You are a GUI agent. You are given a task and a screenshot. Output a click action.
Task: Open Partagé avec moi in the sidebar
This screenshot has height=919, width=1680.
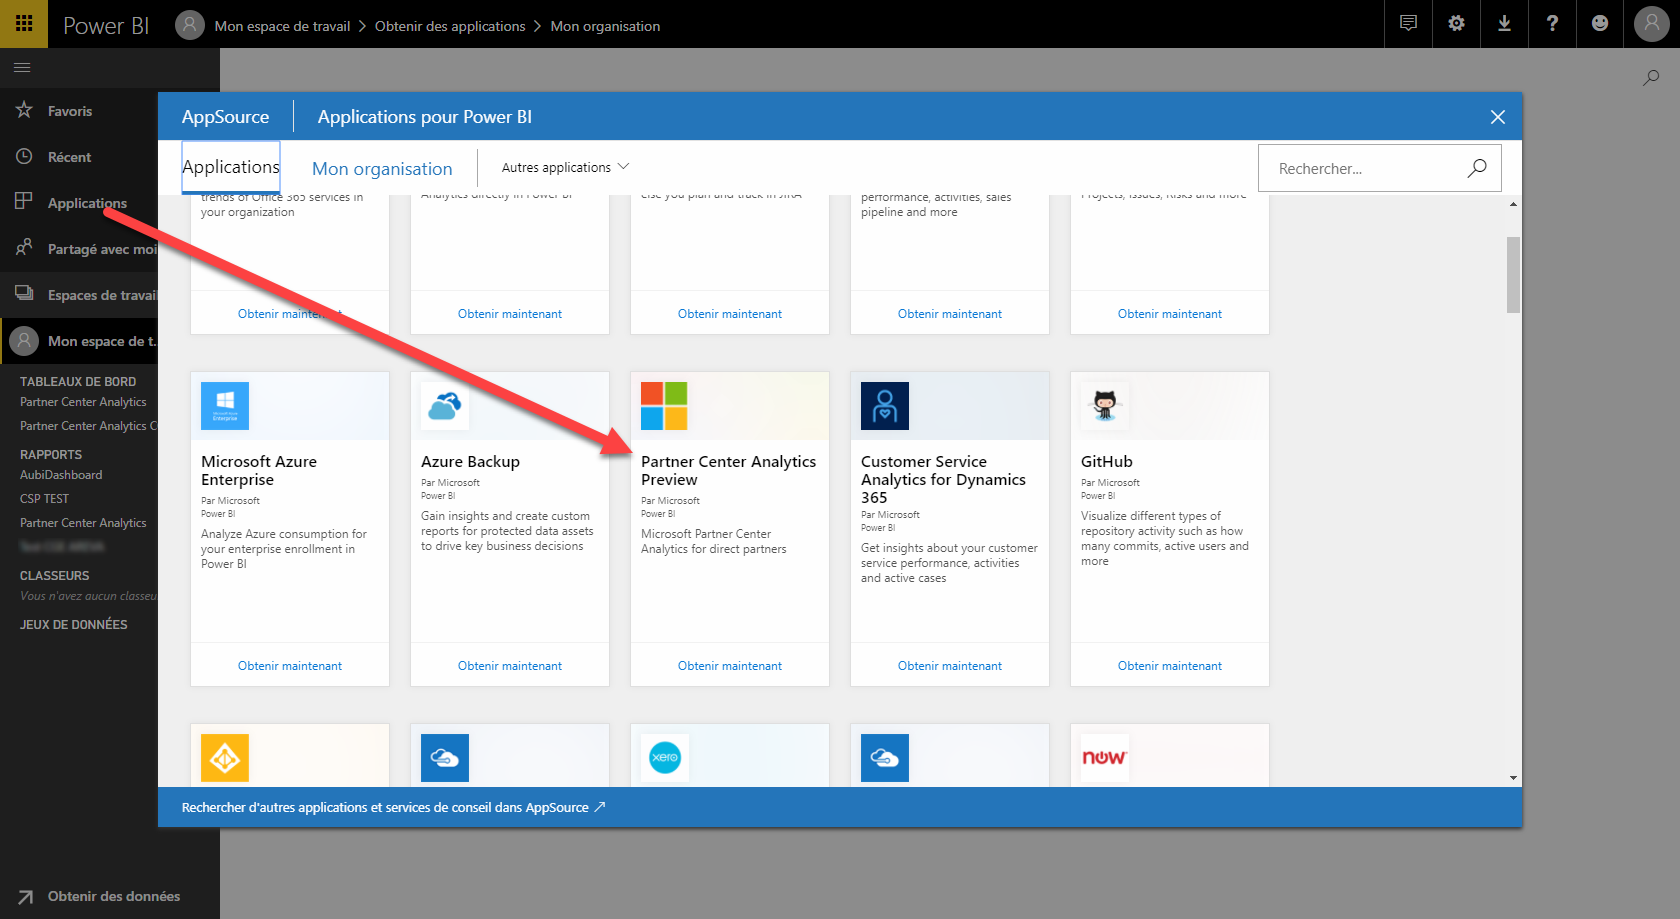[102, 249]
